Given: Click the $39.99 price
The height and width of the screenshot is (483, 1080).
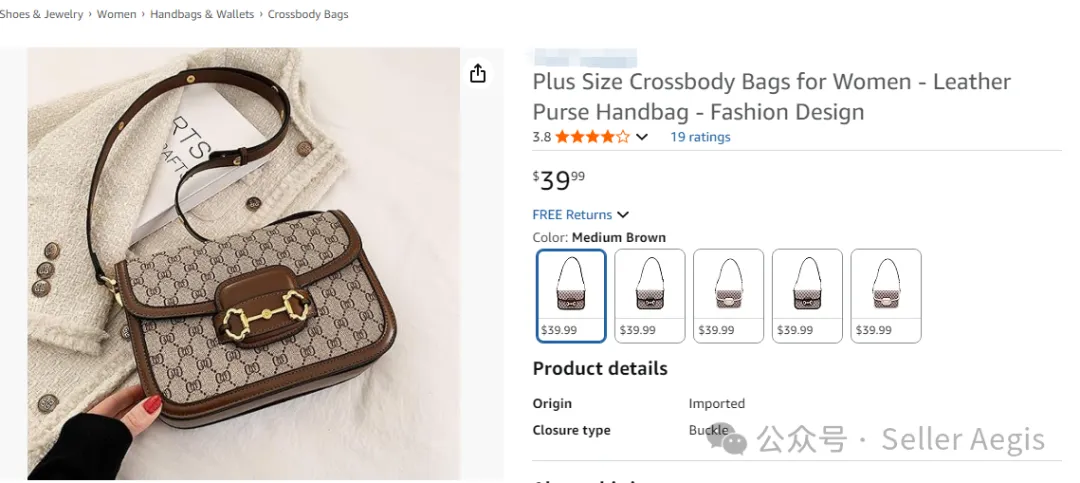Looking at the screenshot, I should click(558, 180).
